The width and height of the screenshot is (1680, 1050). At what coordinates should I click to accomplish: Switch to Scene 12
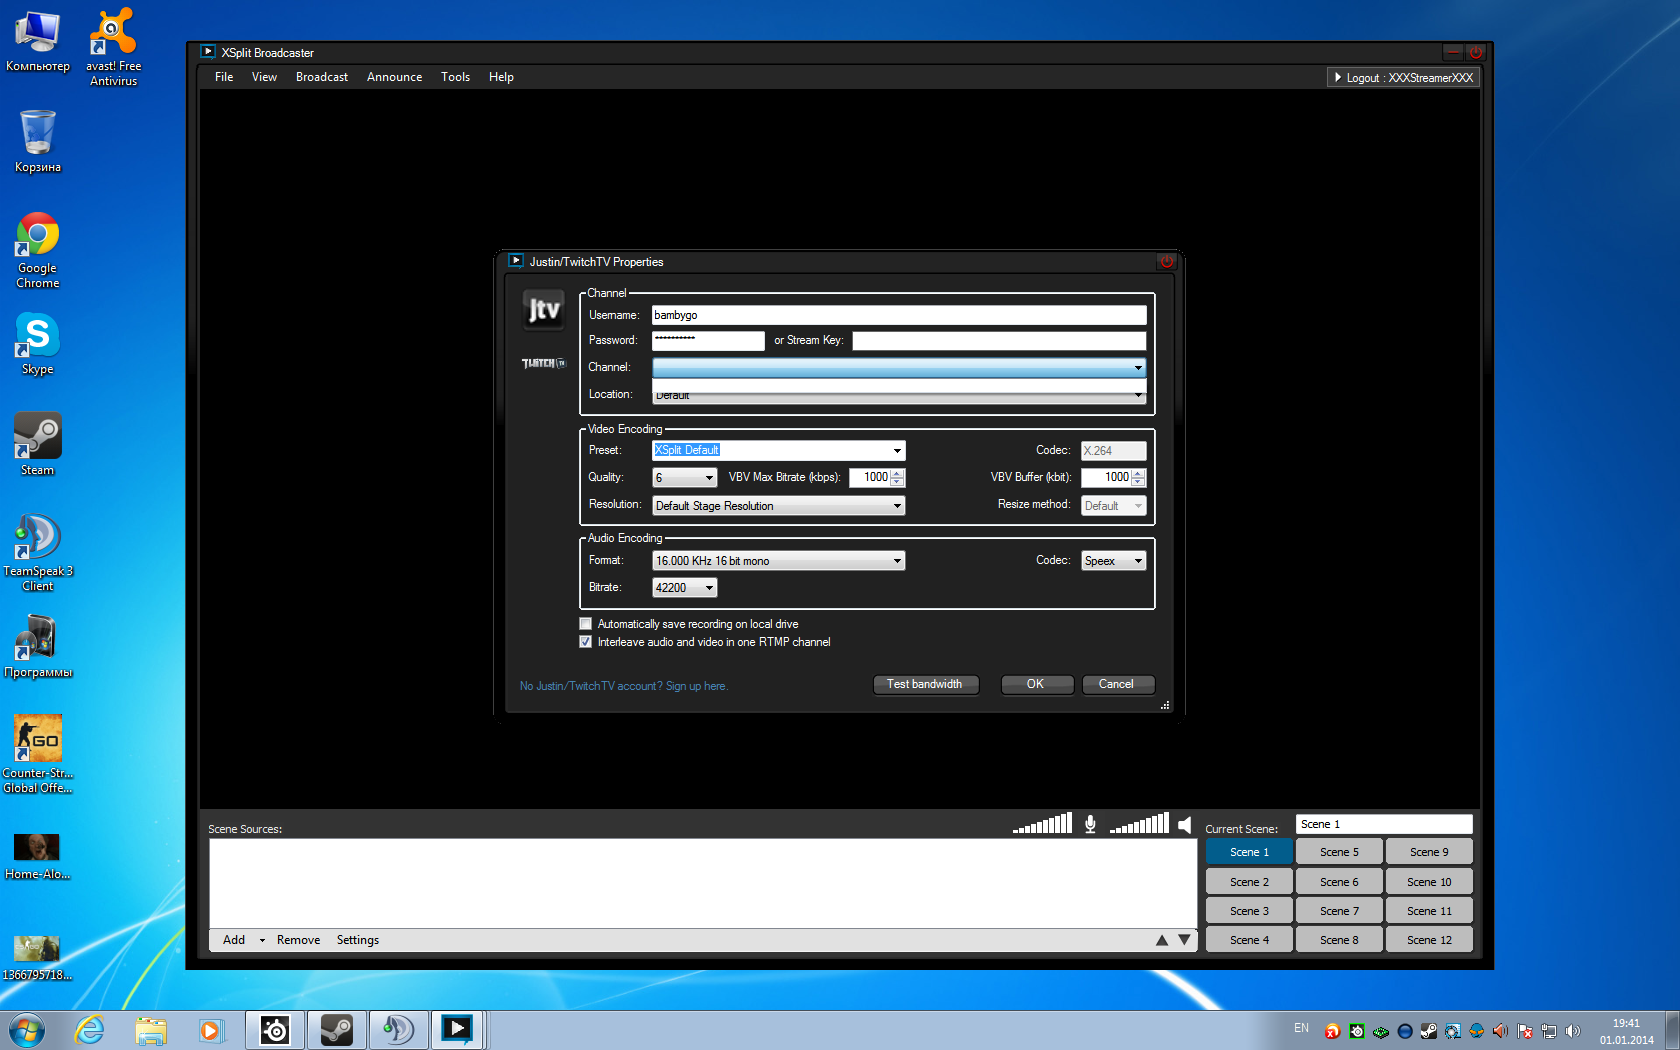pyautogui.click(x=1429, y=940)
